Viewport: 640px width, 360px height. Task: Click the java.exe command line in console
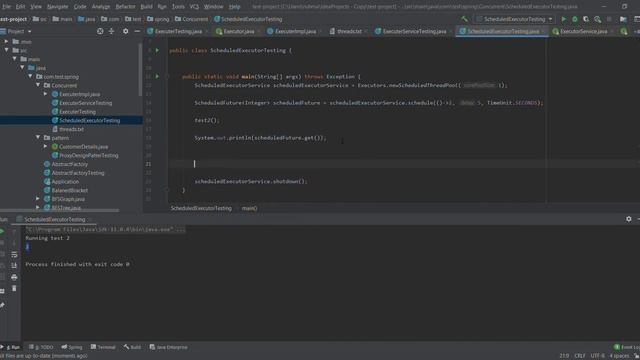(x=105, y=229)
